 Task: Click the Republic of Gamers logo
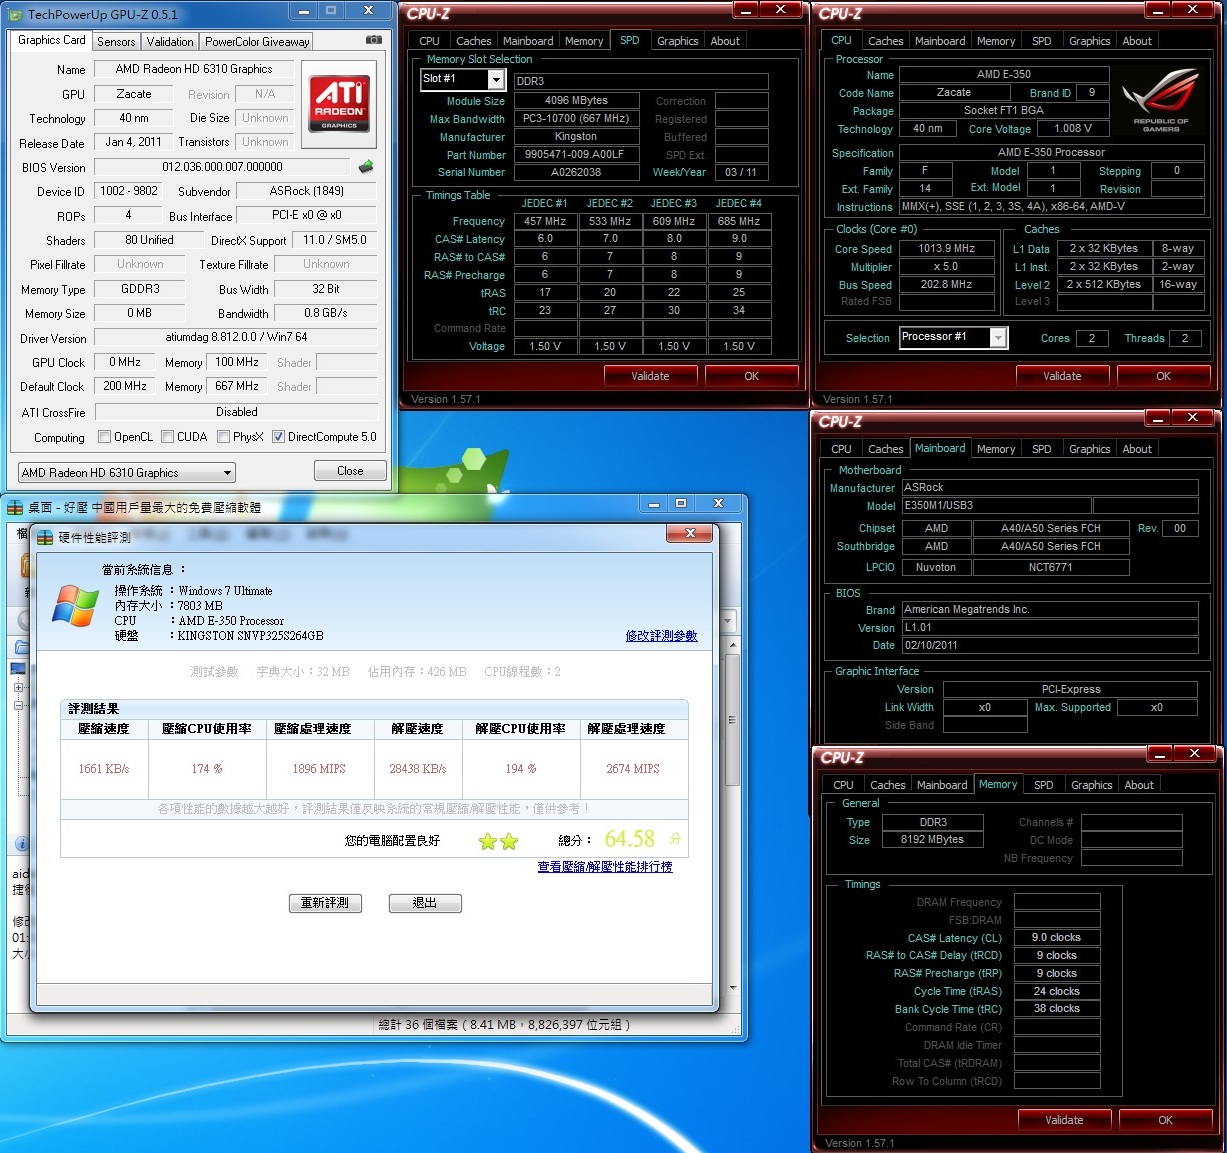[1160, 100]
